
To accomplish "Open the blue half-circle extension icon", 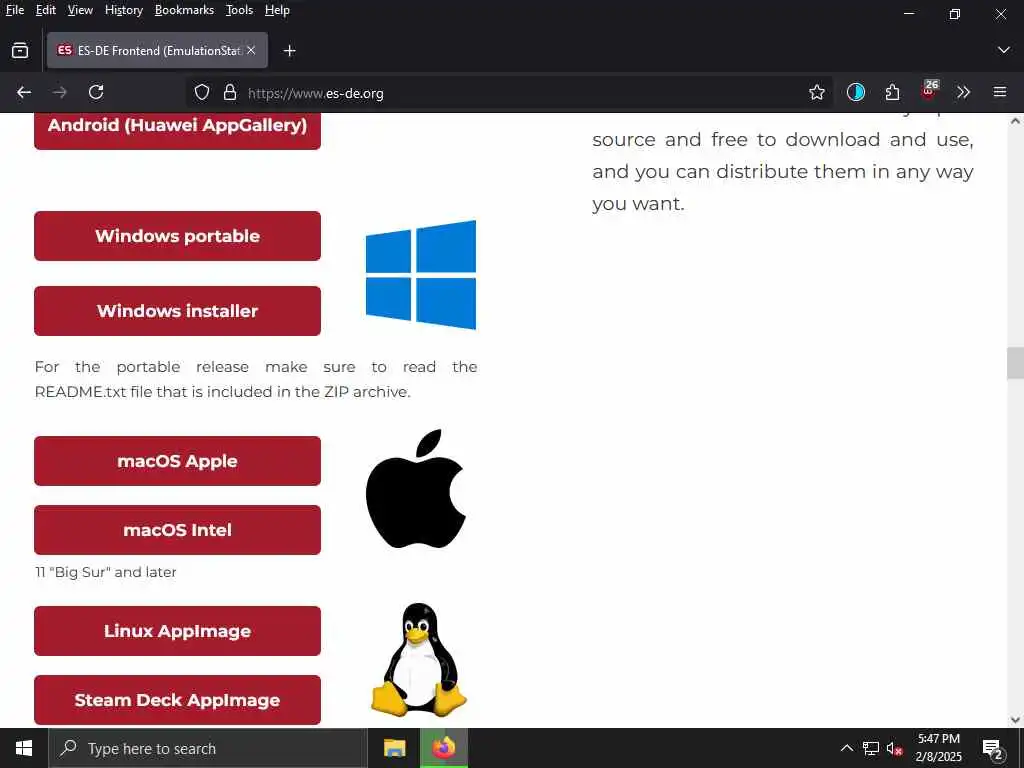I will coord(856,93).
